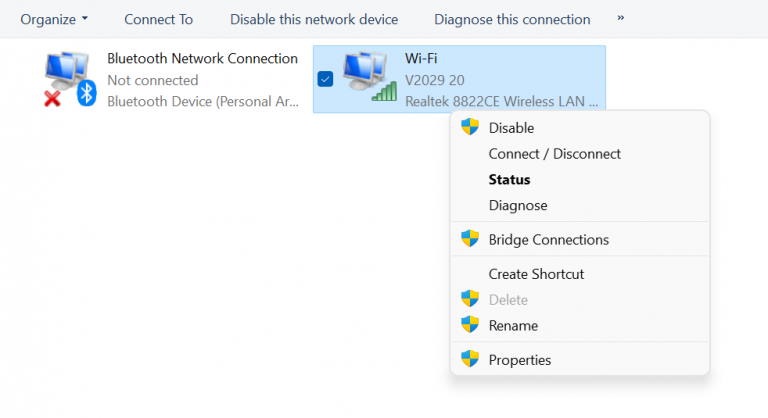This screenshot has width=768, height=418.
Task: Click the green Wi-Fi signal bars icon
Action: click(x=384, y=92)
